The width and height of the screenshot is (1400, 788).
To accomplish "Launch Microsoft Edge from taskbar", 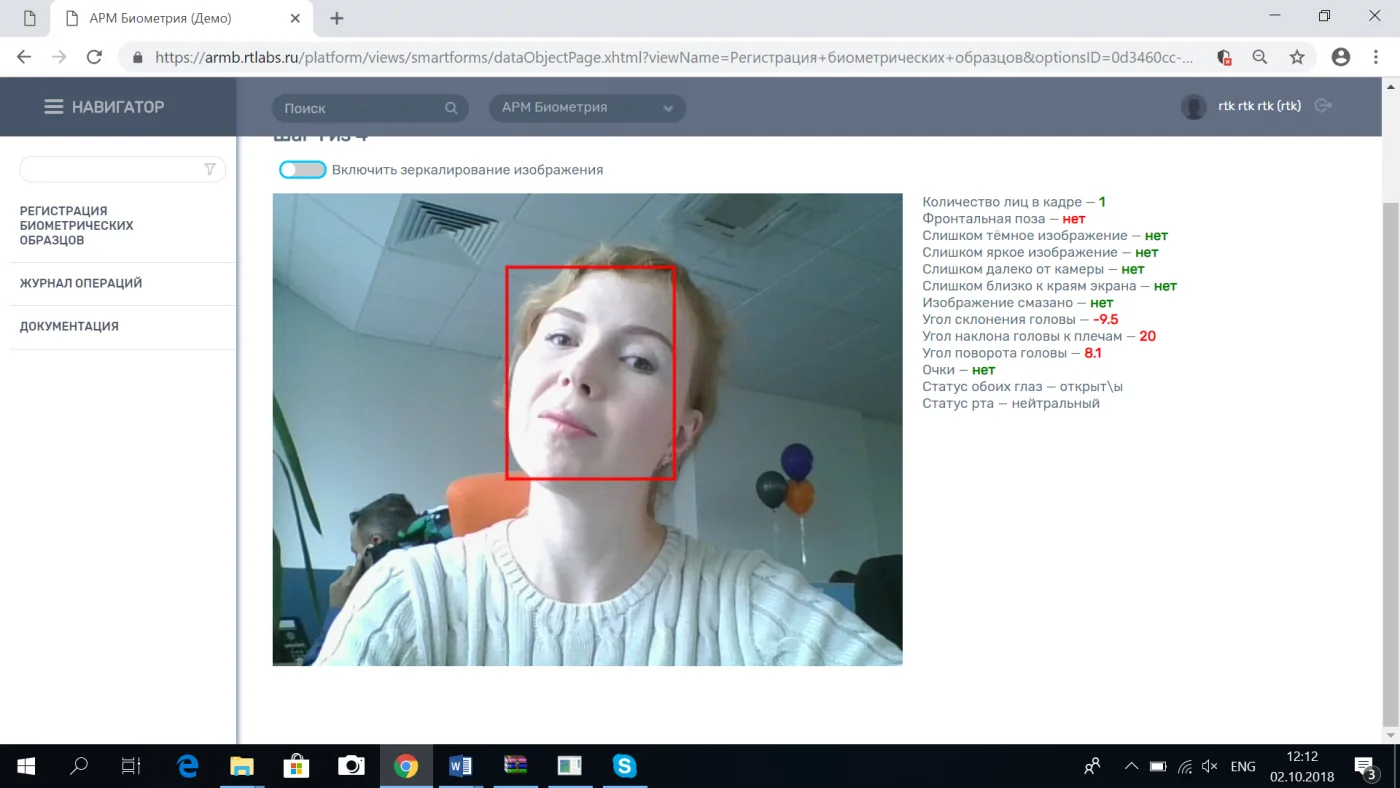I will pyautogui.click(x=187, y=766).
